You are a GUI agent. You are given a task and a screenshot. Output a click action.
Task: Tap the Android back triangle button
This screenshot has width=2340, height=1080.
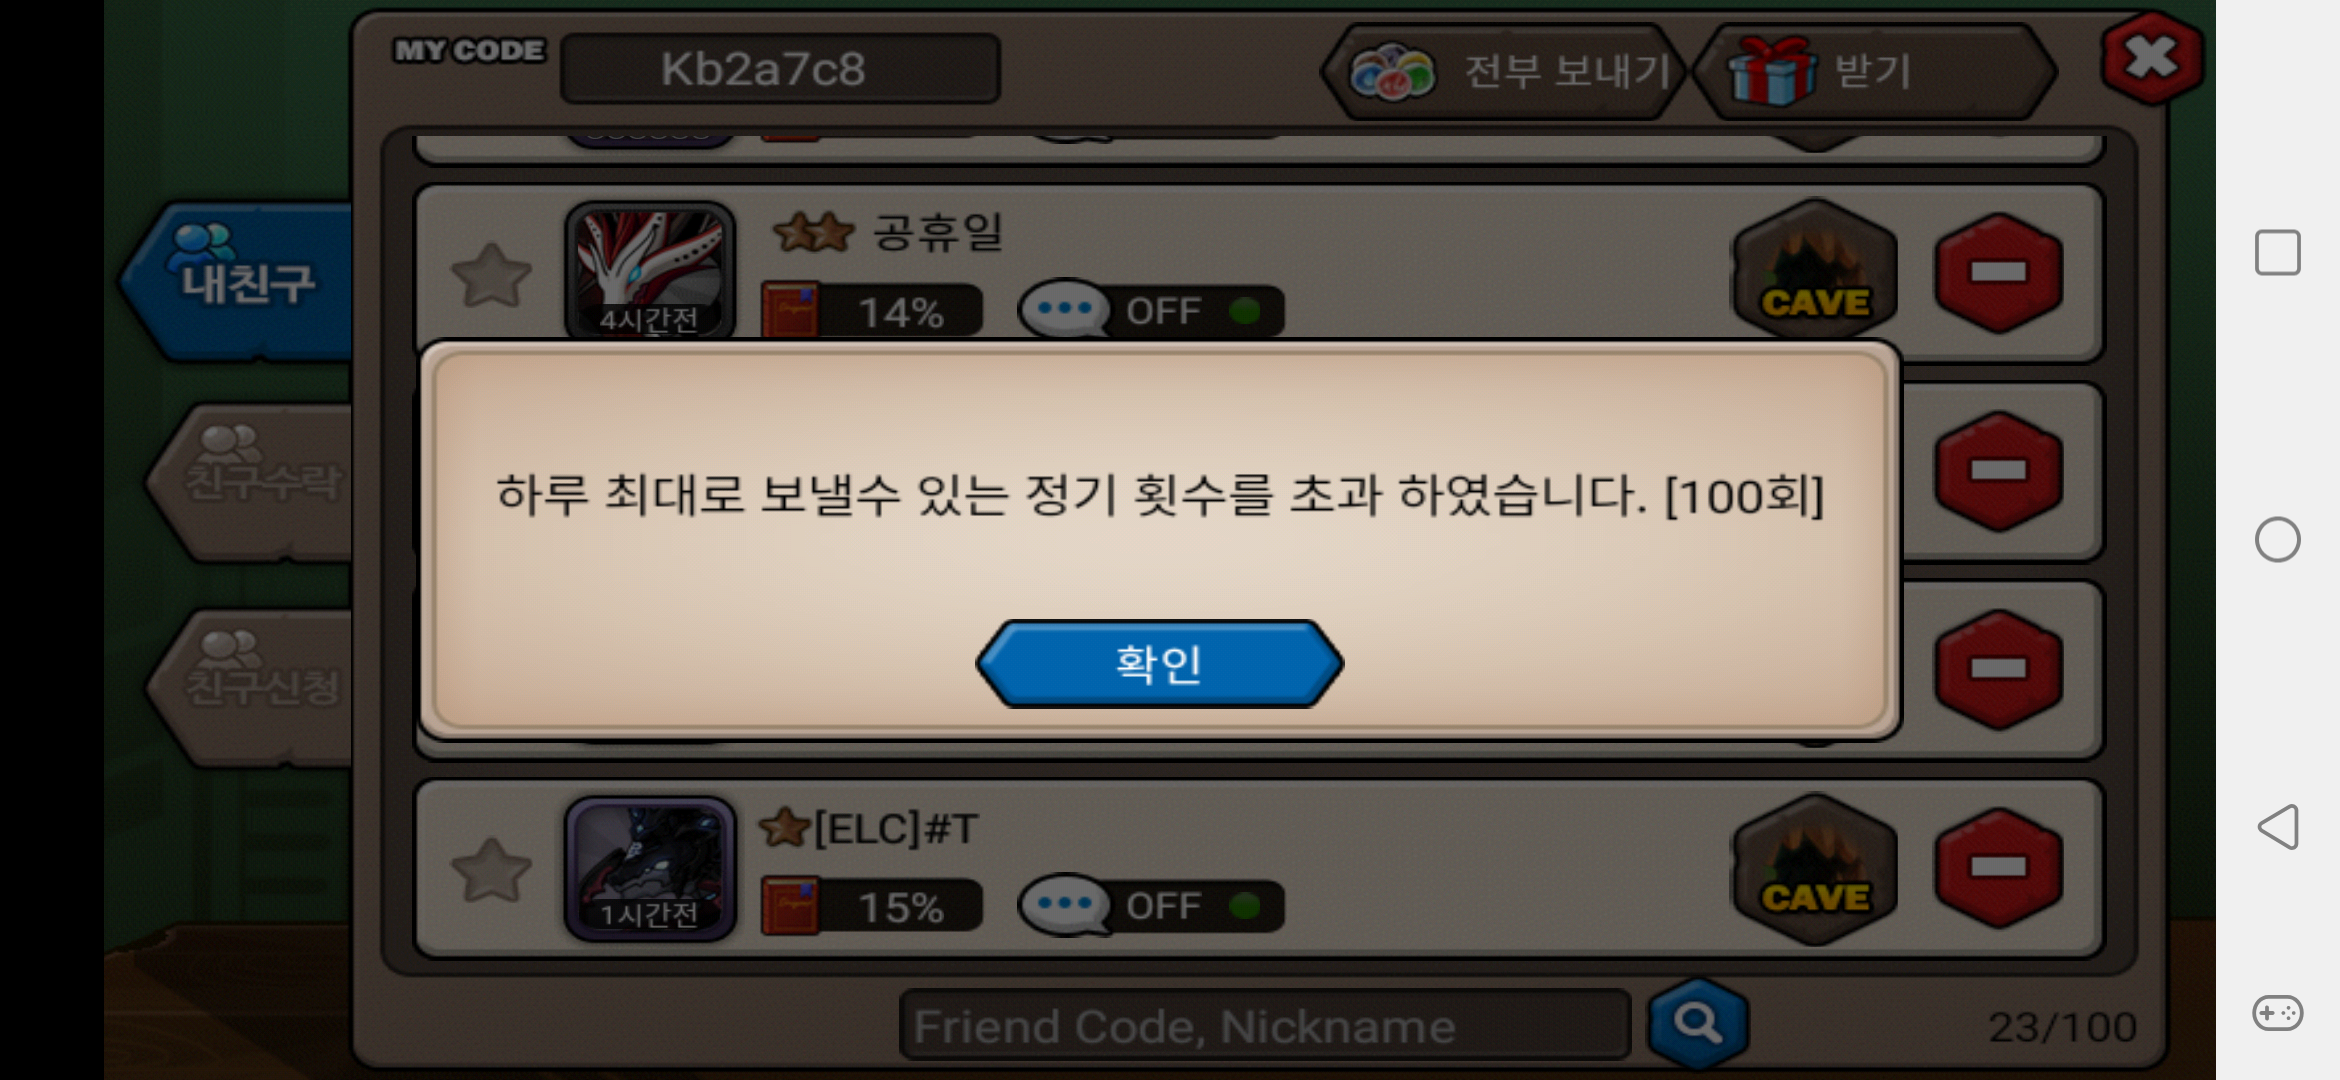[2278, 827]
